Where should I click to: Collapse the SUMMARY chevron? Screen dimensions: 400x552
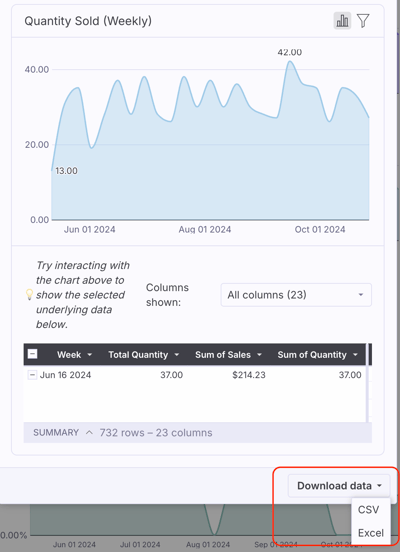click(89, 432)
